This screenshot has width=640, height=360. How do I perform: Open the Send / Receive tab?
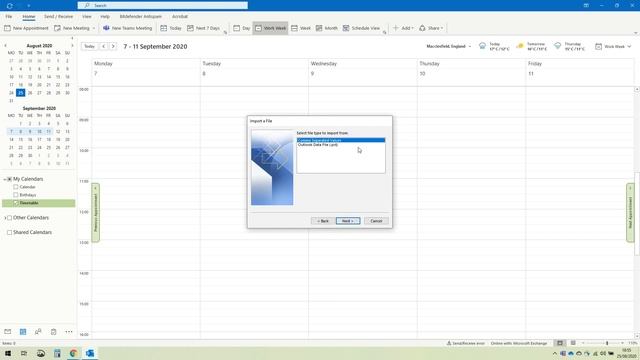[x=58, y=16]
